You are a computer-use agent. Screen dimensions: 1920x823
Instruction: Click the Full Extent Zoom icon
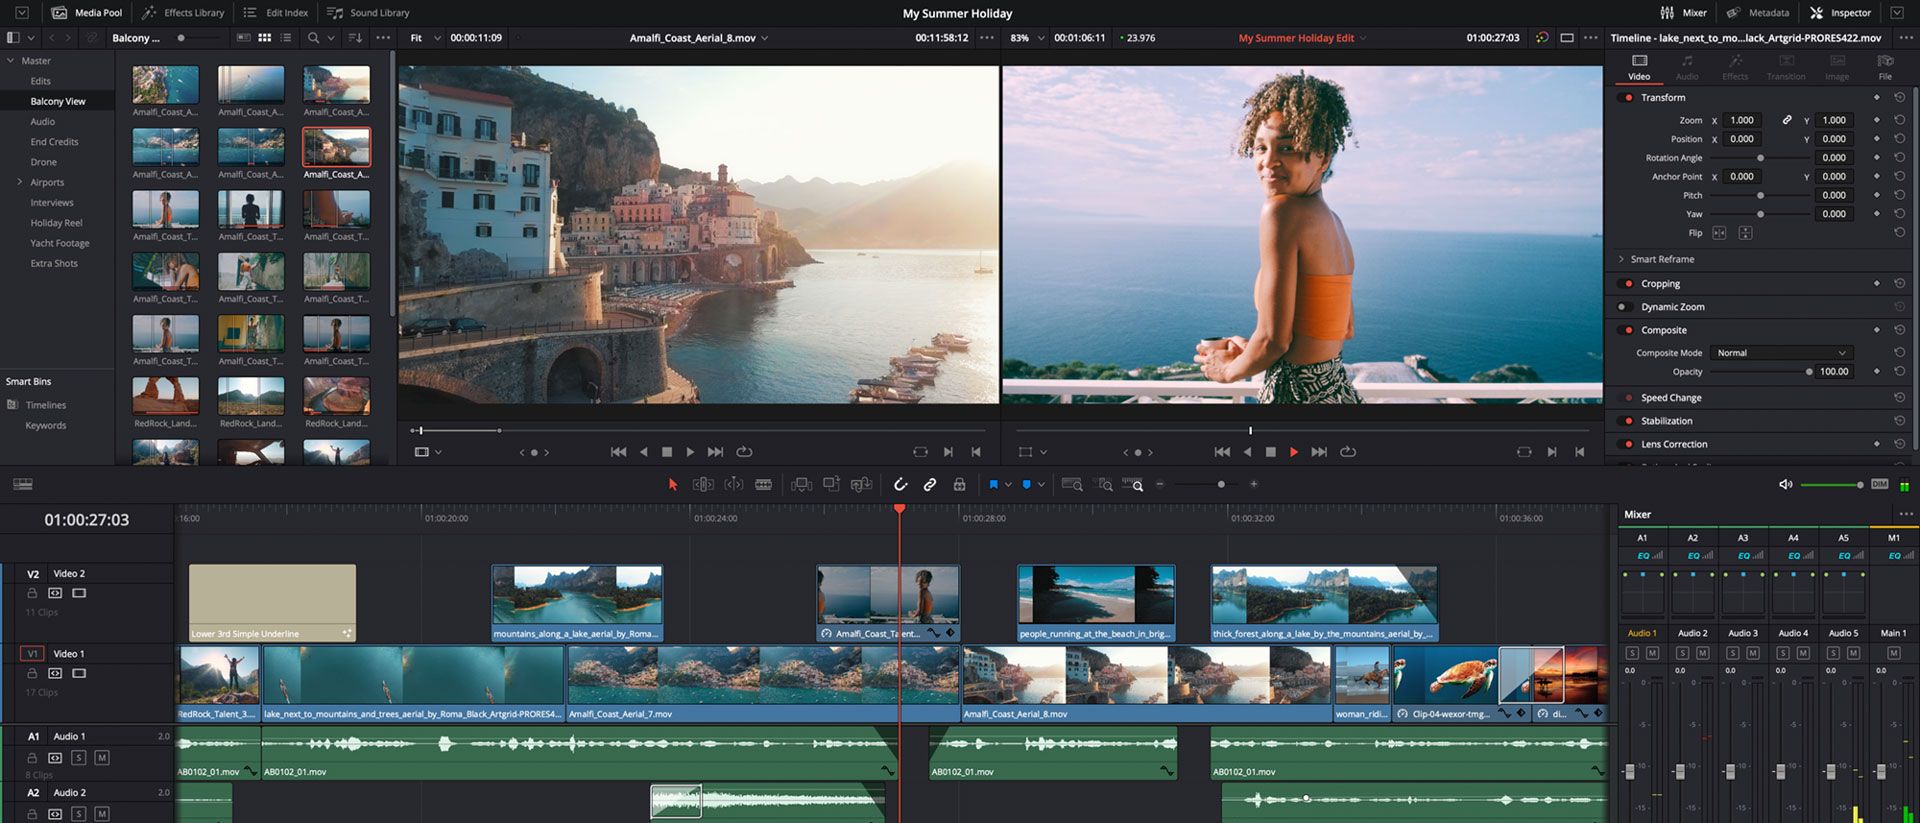(x=1072, y=484)
